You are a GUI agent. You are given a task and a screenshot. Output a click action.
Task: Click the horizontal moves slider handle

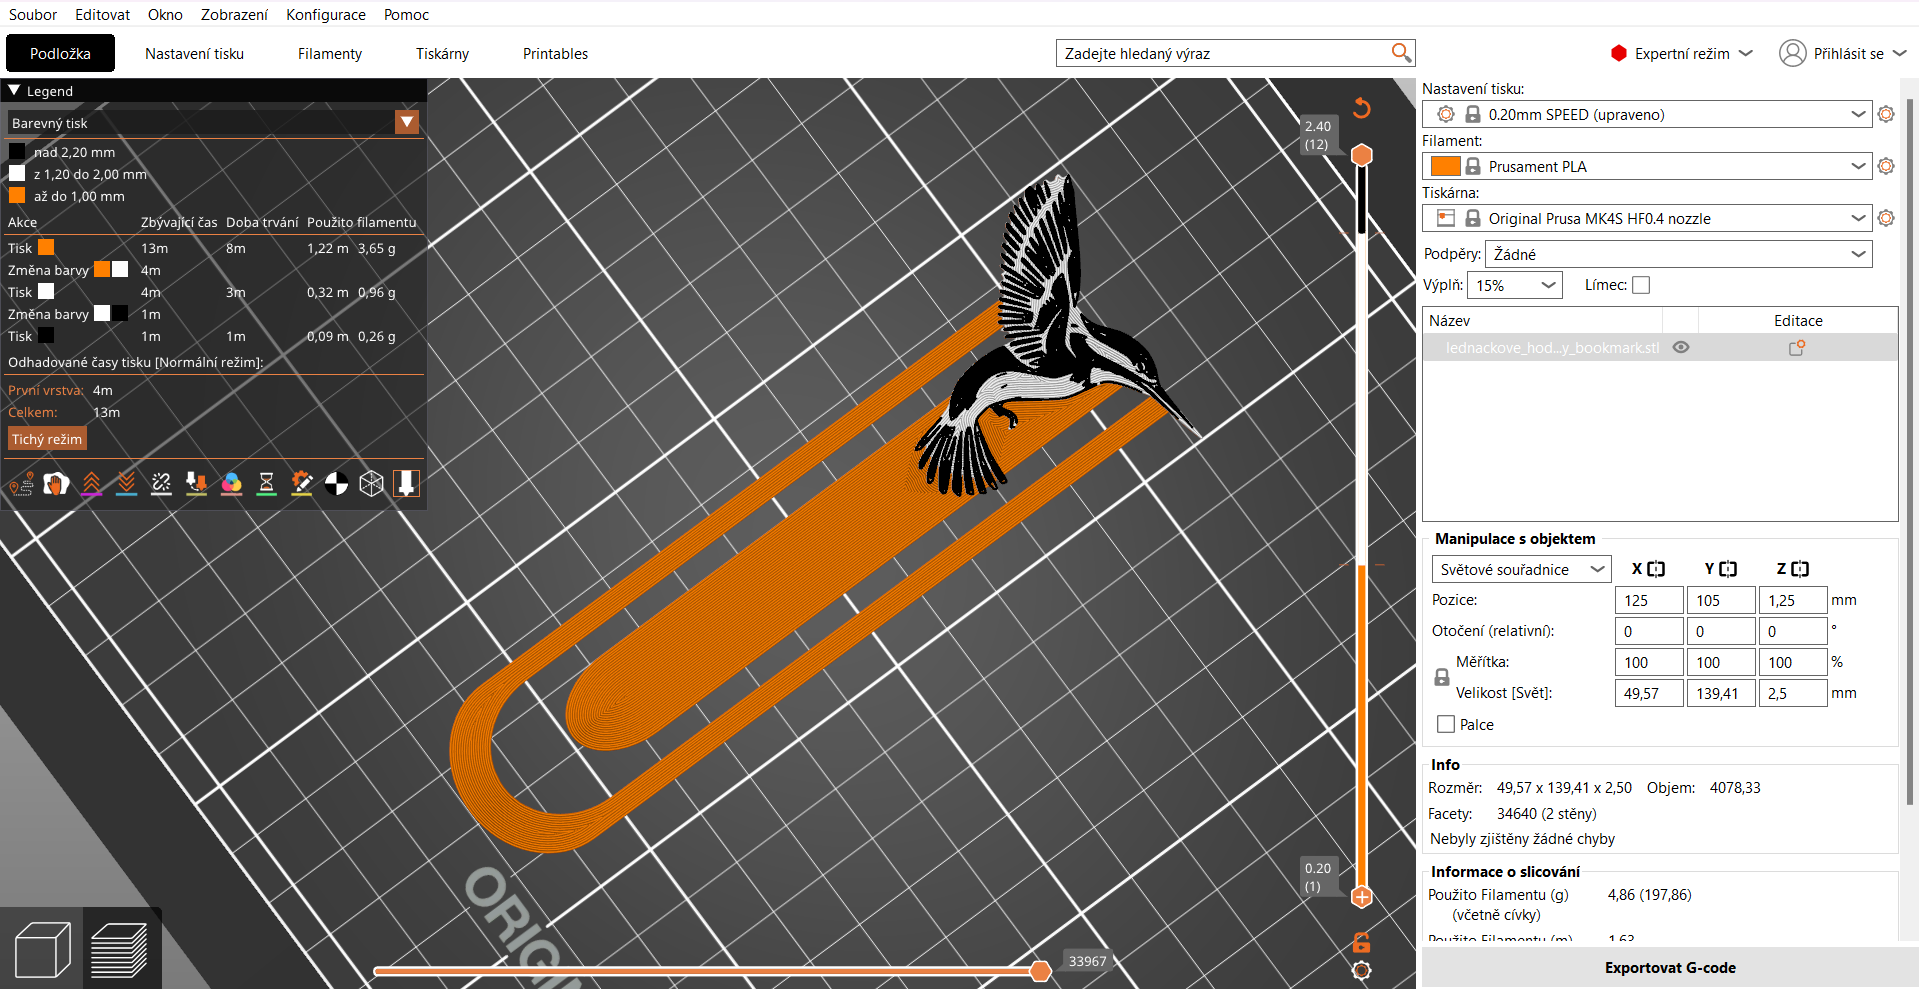(1040, 970)
